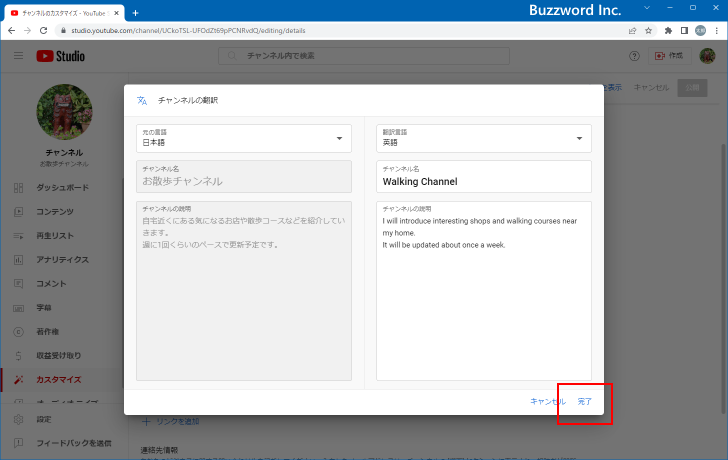Click the copyright circle icon
This screenshot has width=728, height=460.
[19, 332]
